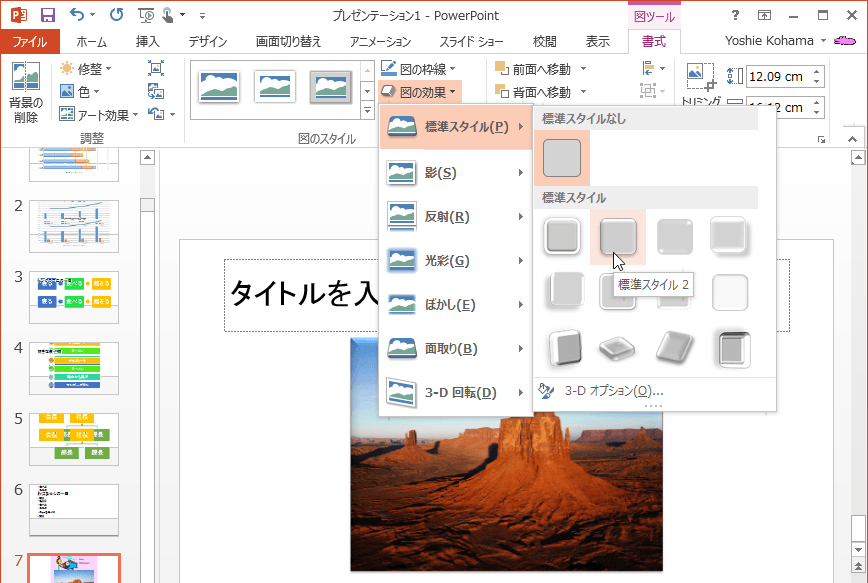Select slide 3 thumbnail
This screenshot has width=868, height=583.
click(x=74, y=297)
